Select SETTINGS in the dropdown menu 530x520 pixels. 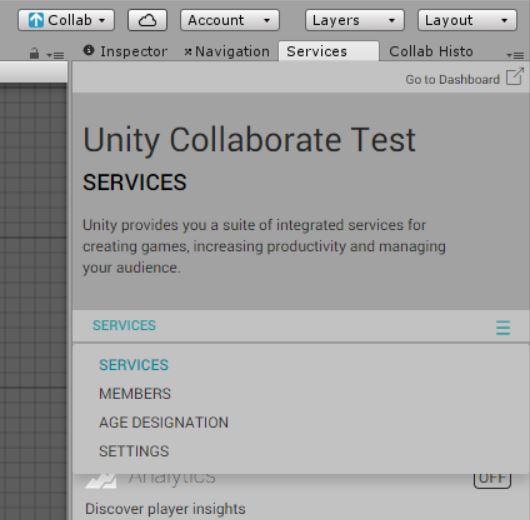[134, 451]
